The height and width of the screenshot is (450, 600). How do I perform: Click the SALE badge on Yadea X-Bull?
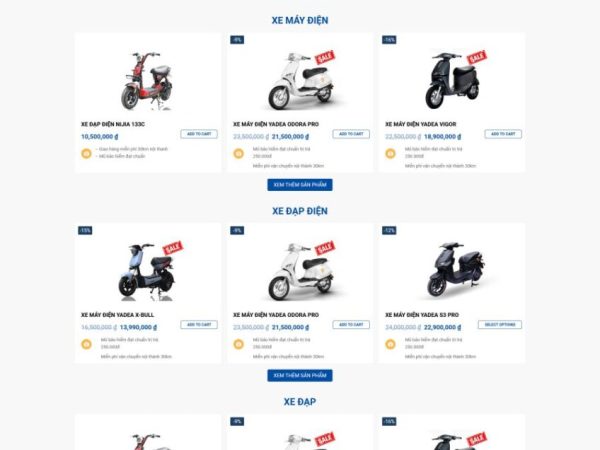(172, 247)
